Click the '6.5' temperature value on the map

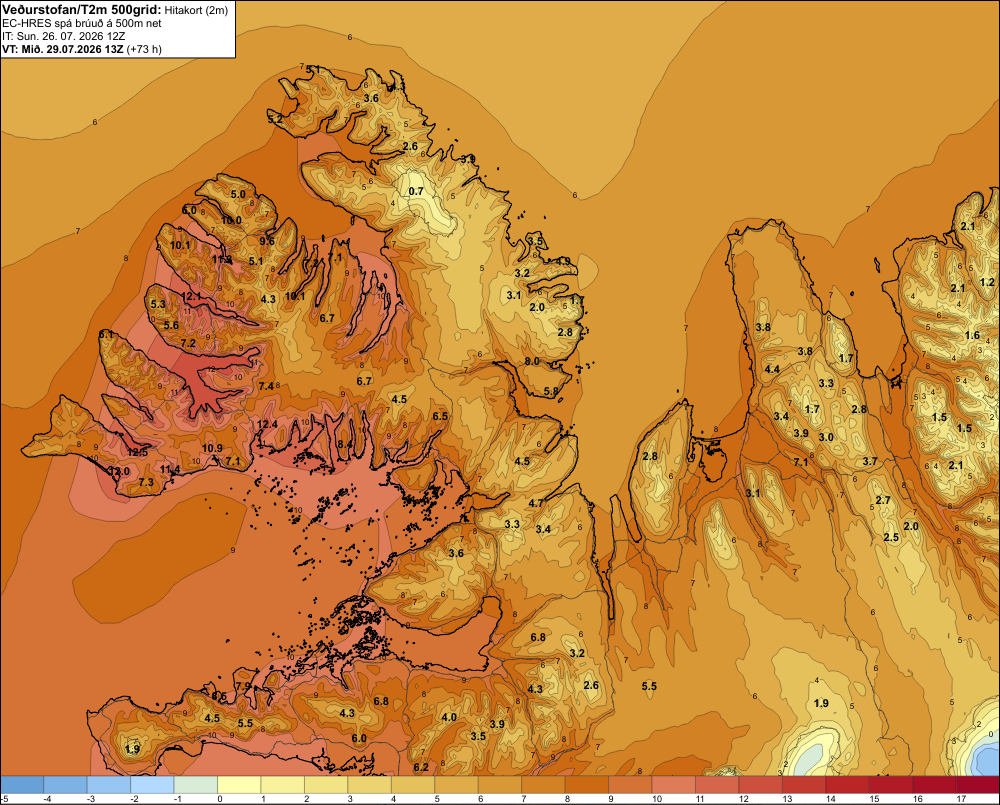coord(440,417)
